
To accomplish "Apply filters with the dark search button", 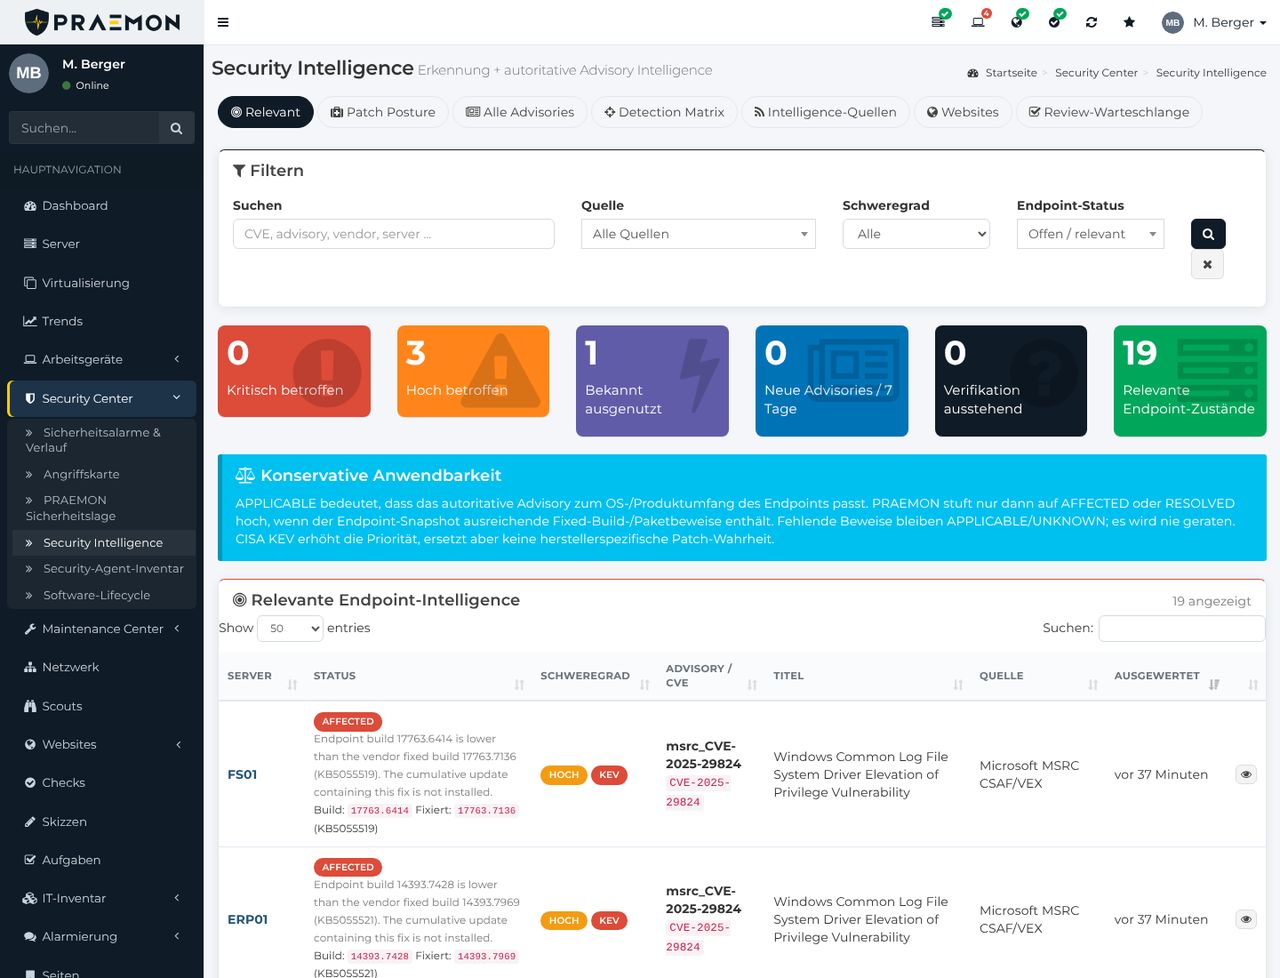I will [x=1208, y=234].
